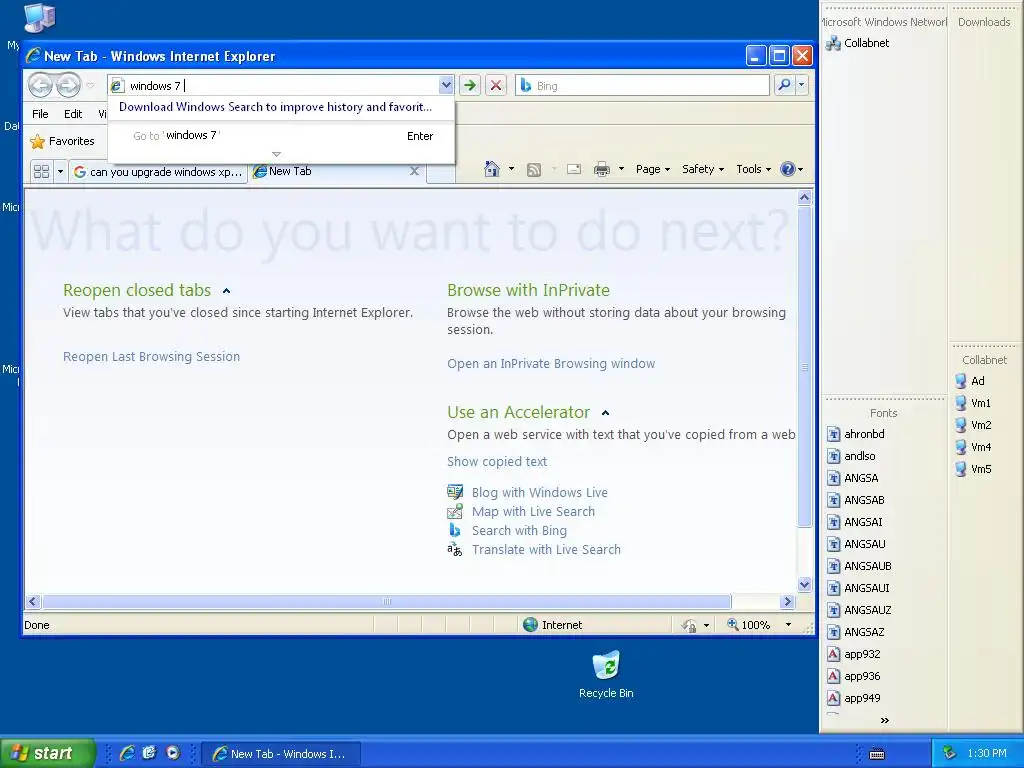
Task: Click Reopen Last Browsing Session link
Action: [x=152, y=357]
